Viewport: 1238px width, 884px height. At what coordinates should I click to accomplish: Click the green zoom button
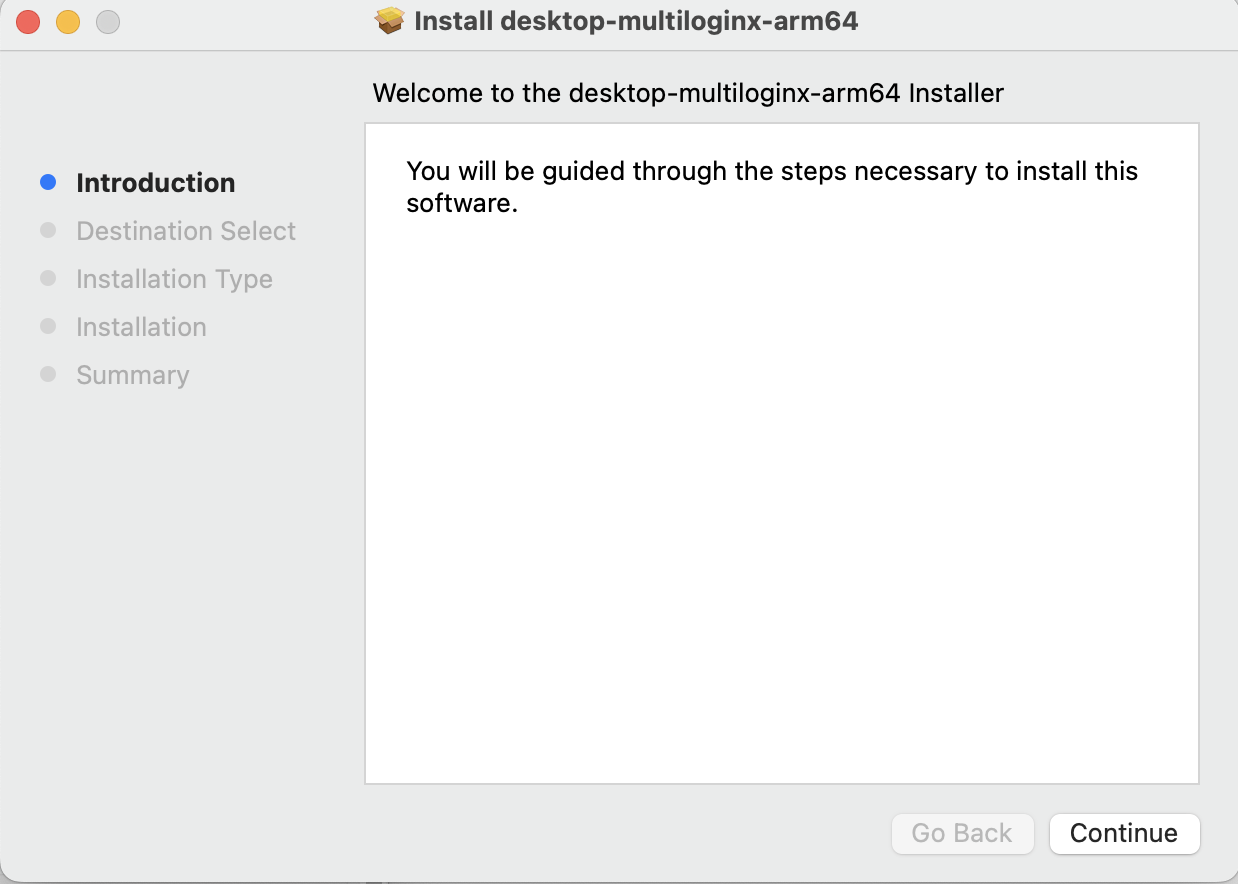(107, 21)
